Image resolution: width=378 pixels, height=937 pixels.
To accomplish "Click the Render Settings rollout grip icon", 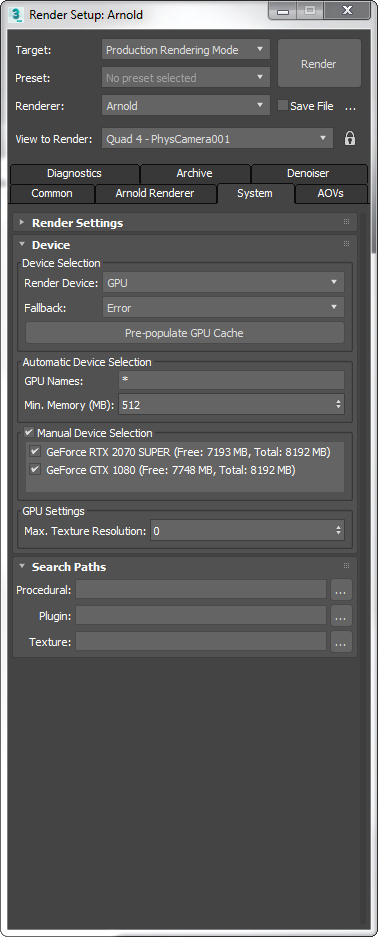I will (346, 222).
